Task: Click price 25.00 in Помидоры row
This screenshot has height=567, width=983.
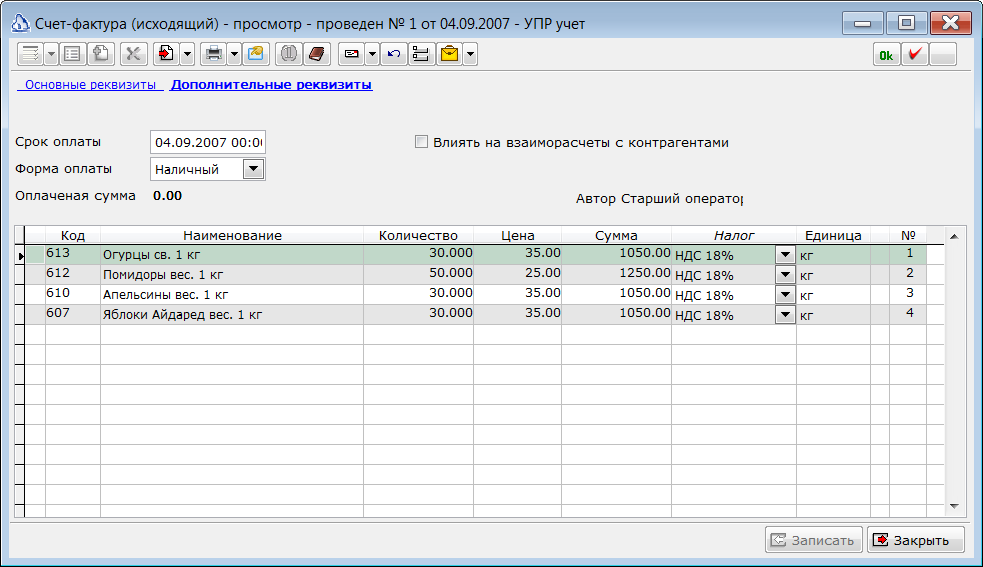Action: coord(518,274)
